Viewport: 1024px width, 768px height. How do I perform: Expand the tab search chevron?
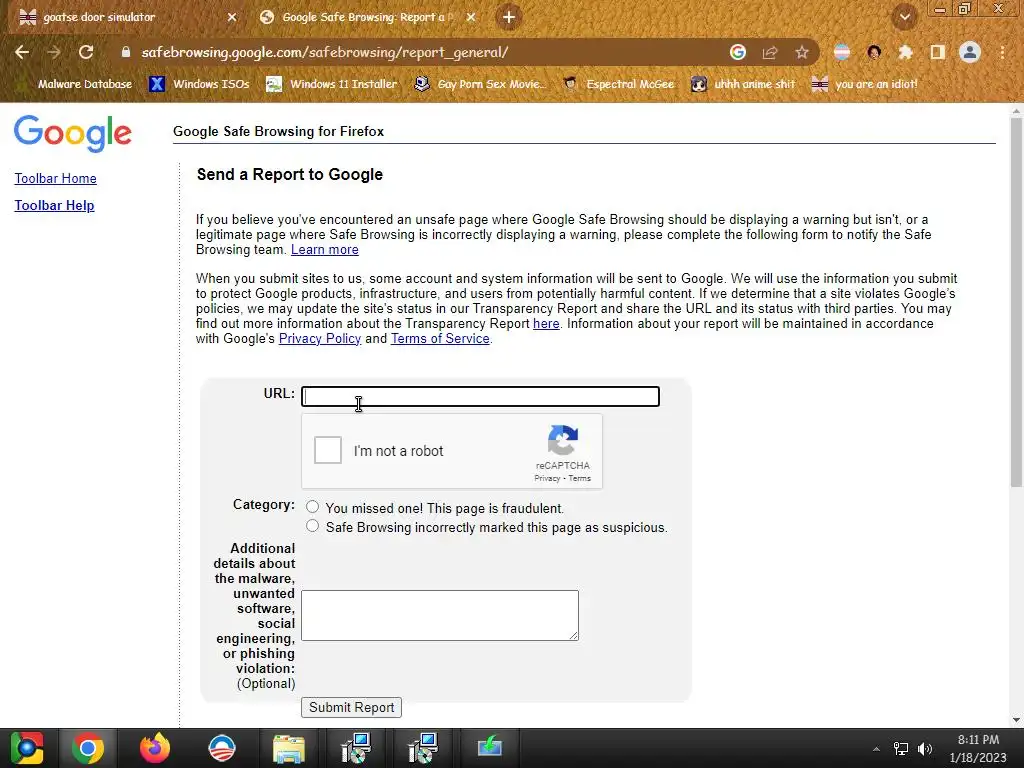[905, 17]
